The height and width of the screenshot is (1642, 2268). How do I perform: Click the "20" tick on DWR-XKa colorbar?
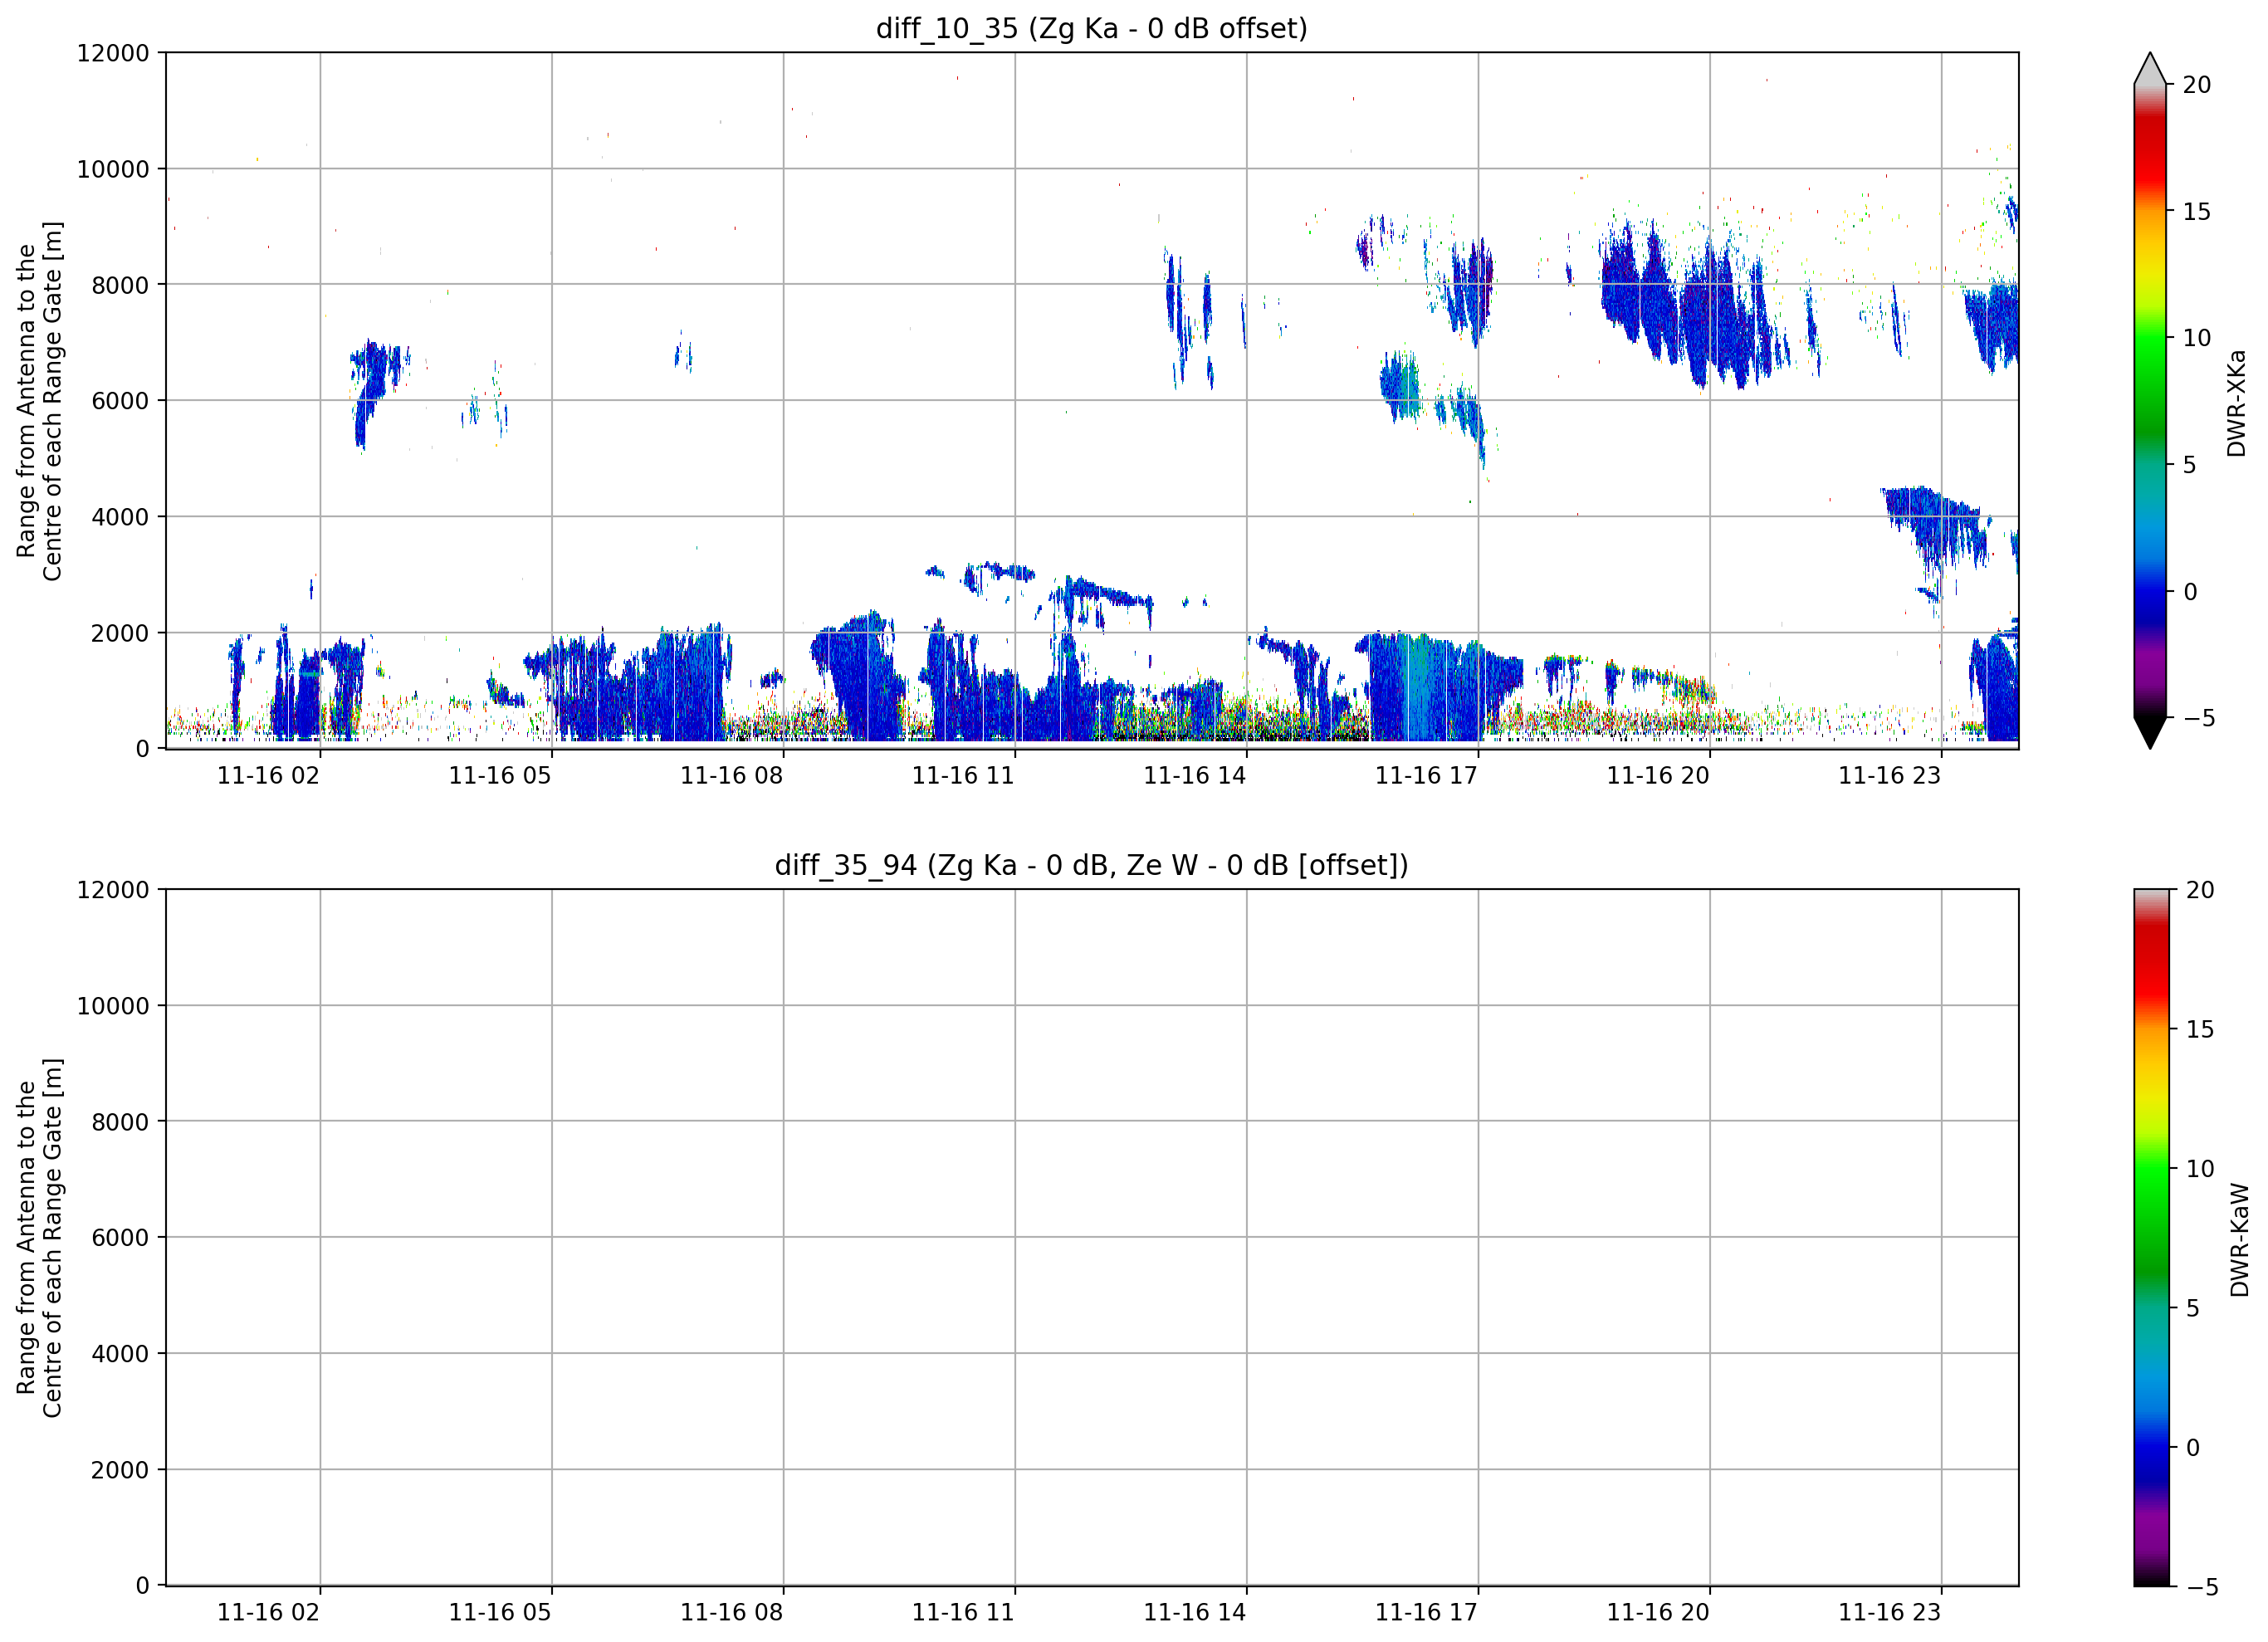[2197, 85]
